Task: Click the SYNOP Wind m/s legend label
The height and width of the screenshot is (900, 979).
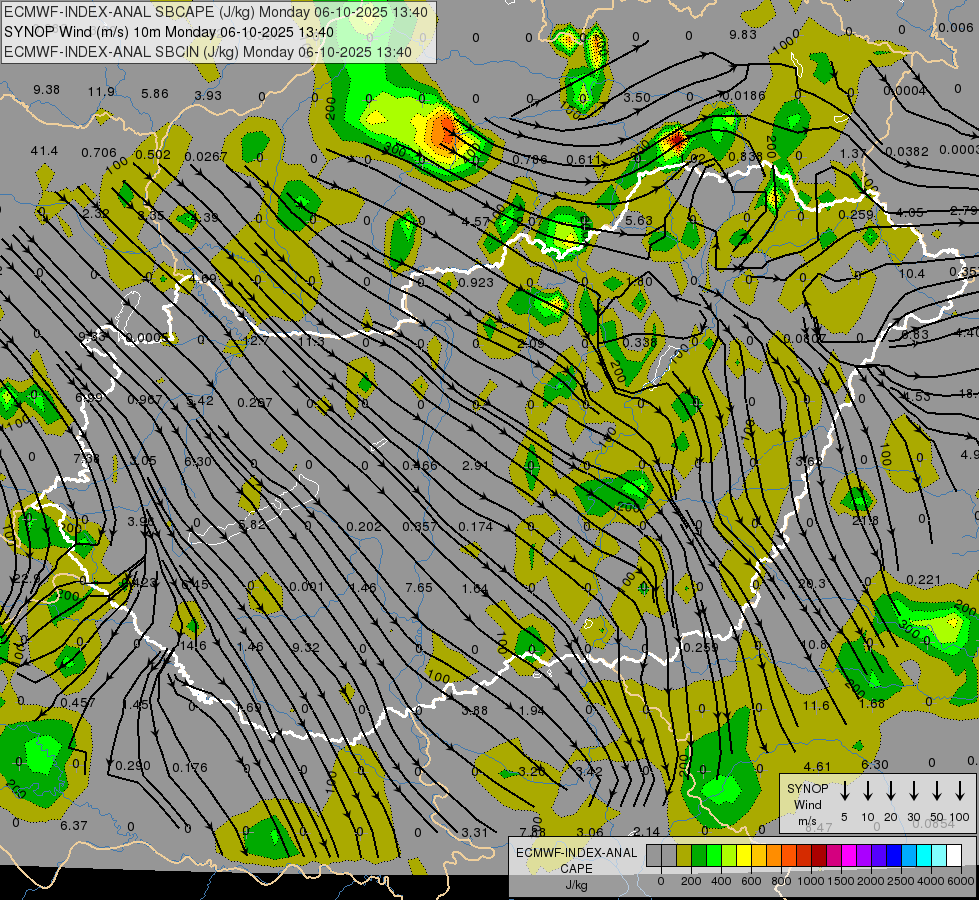Action: click(807, 804)
